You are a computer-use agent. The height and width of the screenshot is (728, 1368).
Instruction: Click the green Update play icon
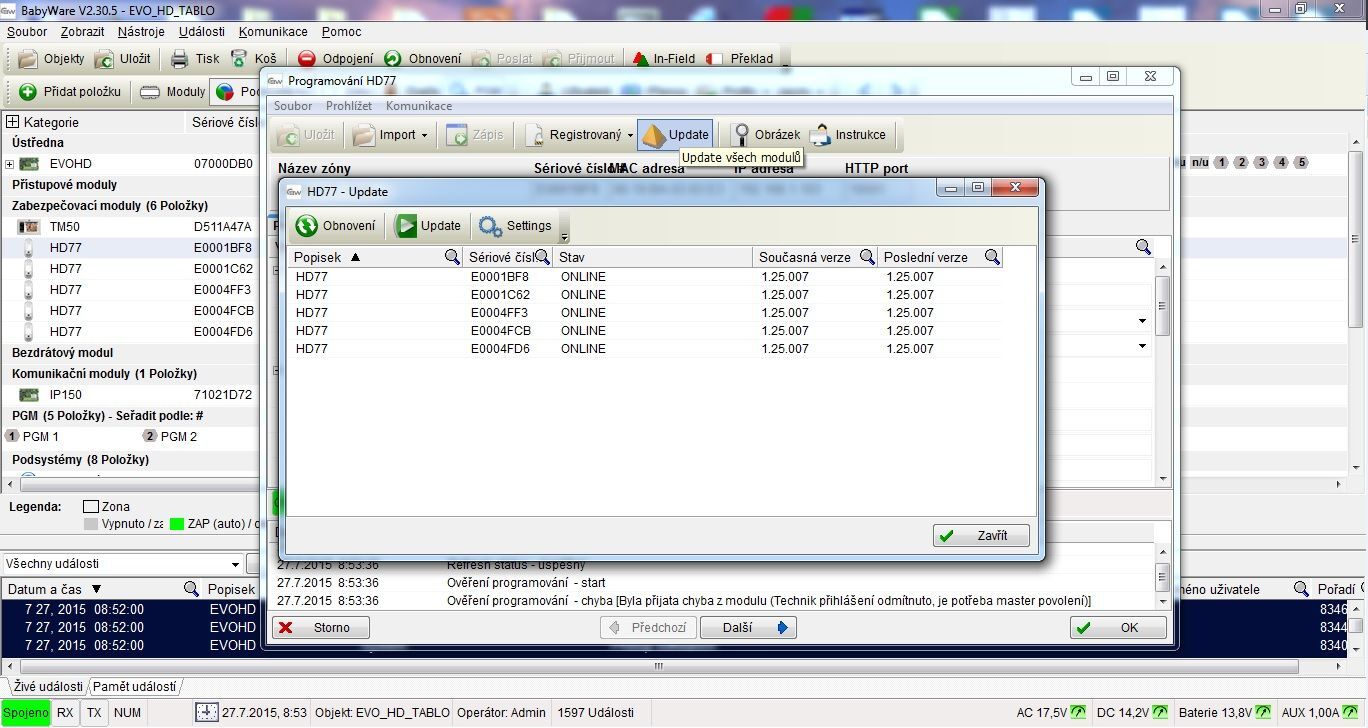coord(406,226)
